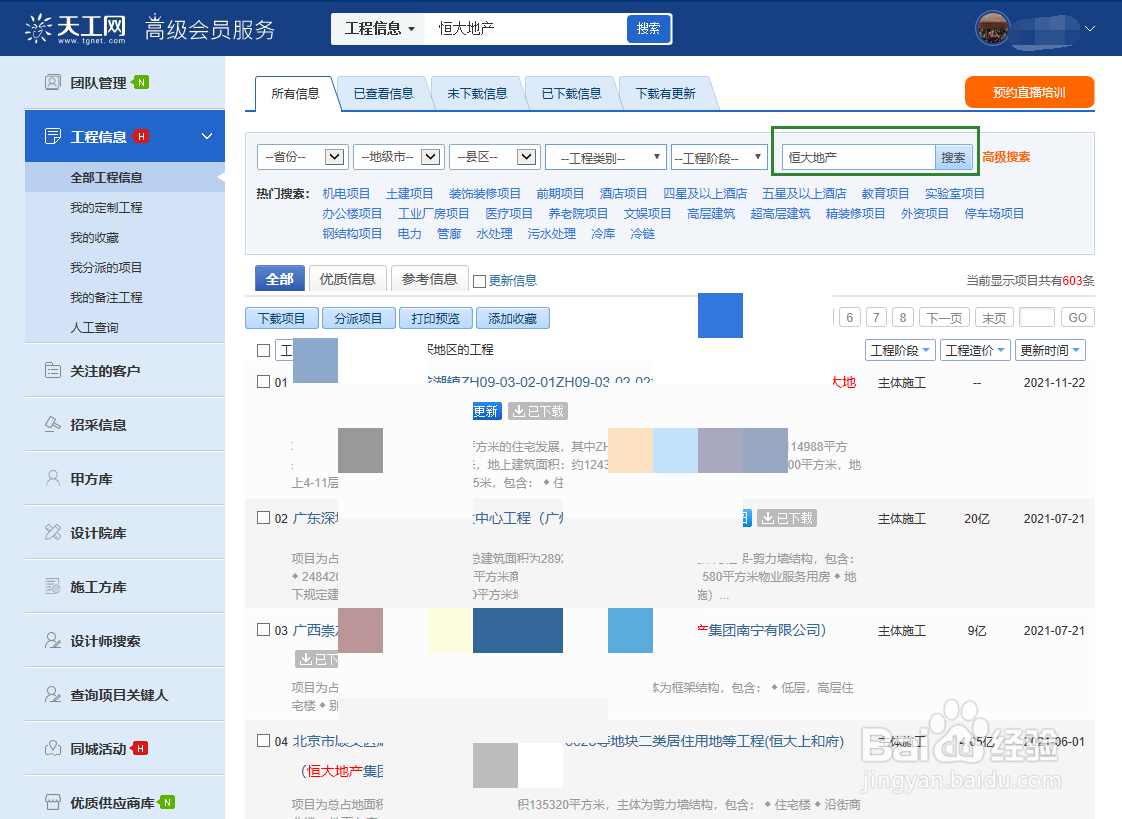Click the 招采信息 sidebar icon

click(52, 424)
